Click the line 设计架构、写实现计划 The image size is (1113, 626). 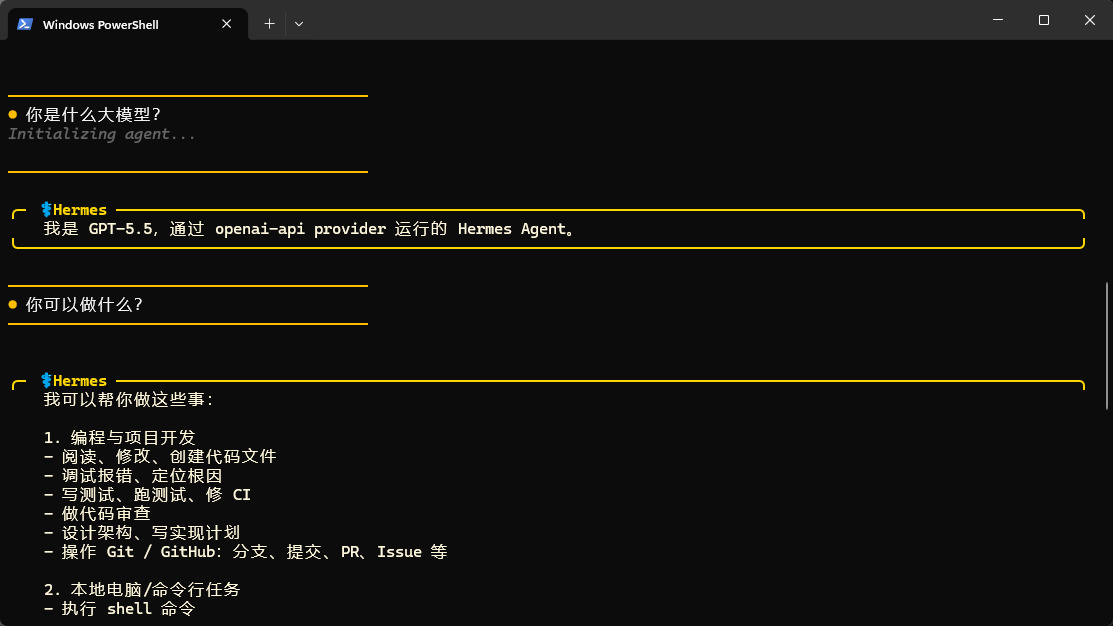point(142,533)
